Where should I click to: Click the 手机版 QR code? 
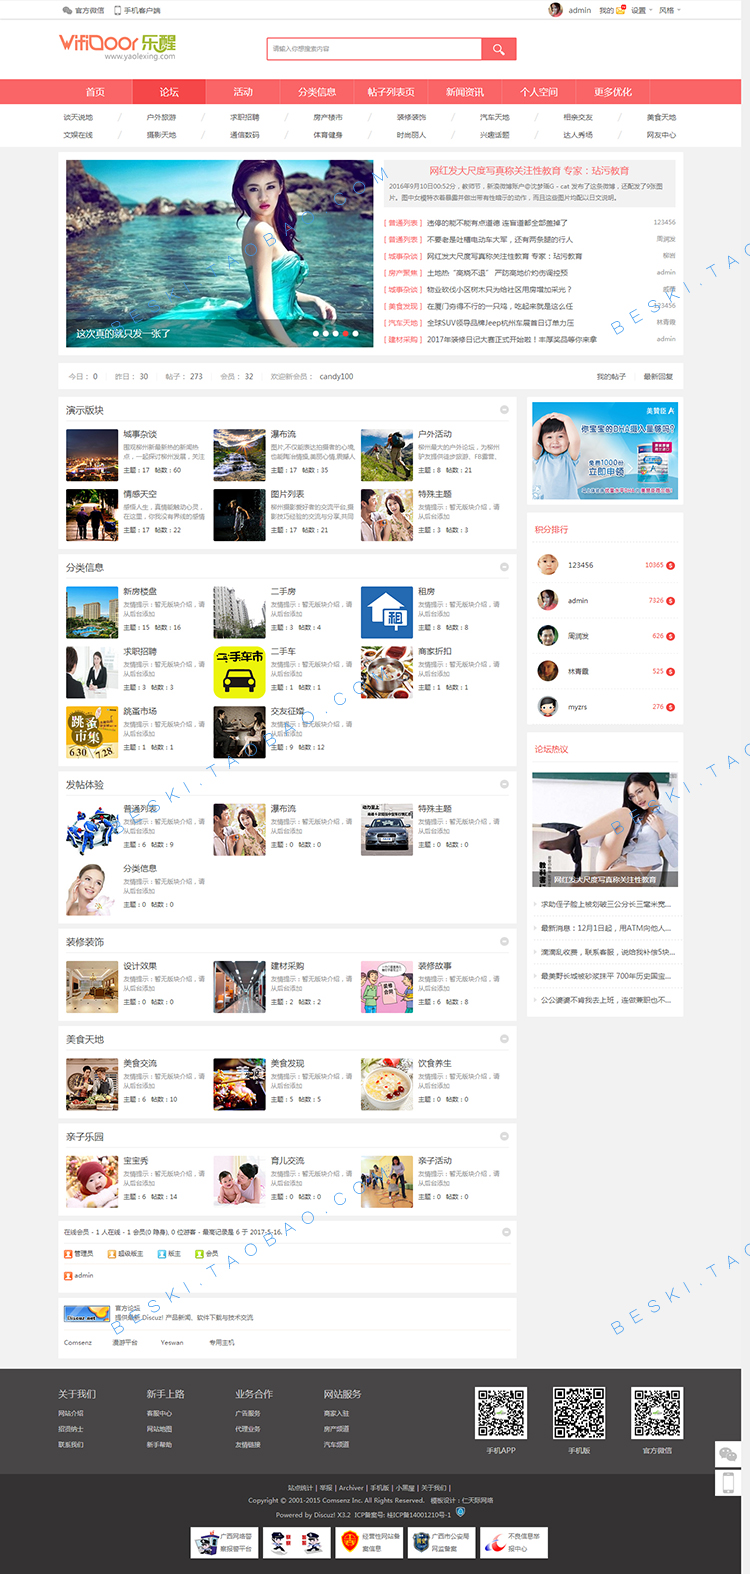pos(579,1413)
